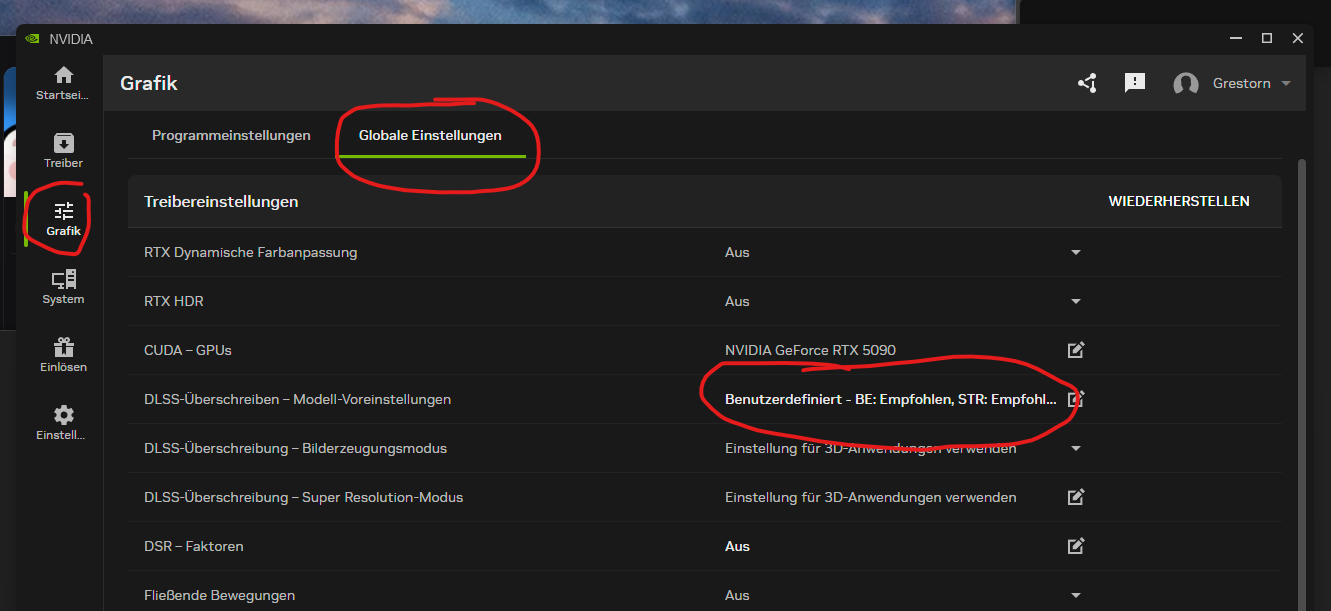1331x611 pixels.
Task: Click the 'RTX Dynamische Farbanpassung' label
Action: click(250, 252)
